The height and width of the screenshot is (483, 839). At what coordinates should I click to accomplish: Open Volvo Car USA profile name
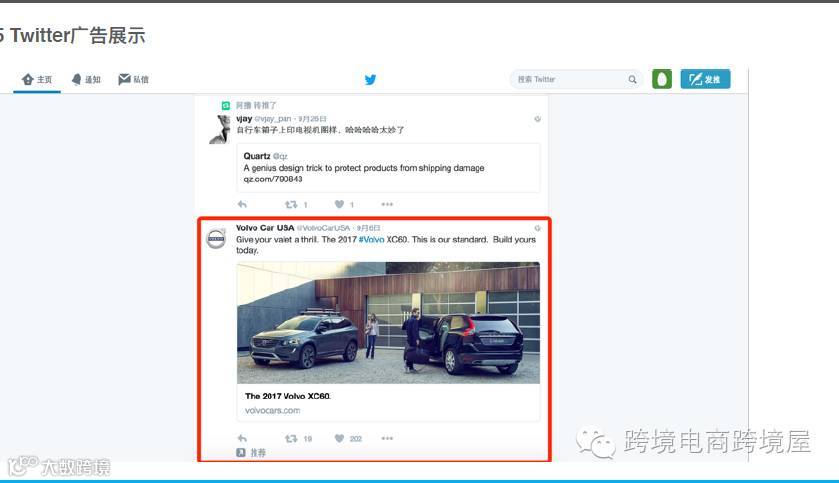[x=265, y=228]
